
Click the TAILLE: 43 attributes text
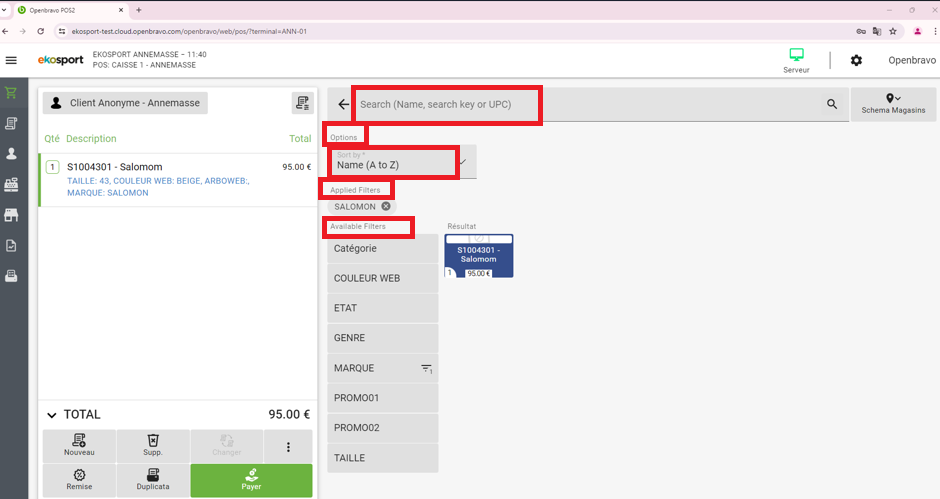pyautogui.click(x=158, y=187)
